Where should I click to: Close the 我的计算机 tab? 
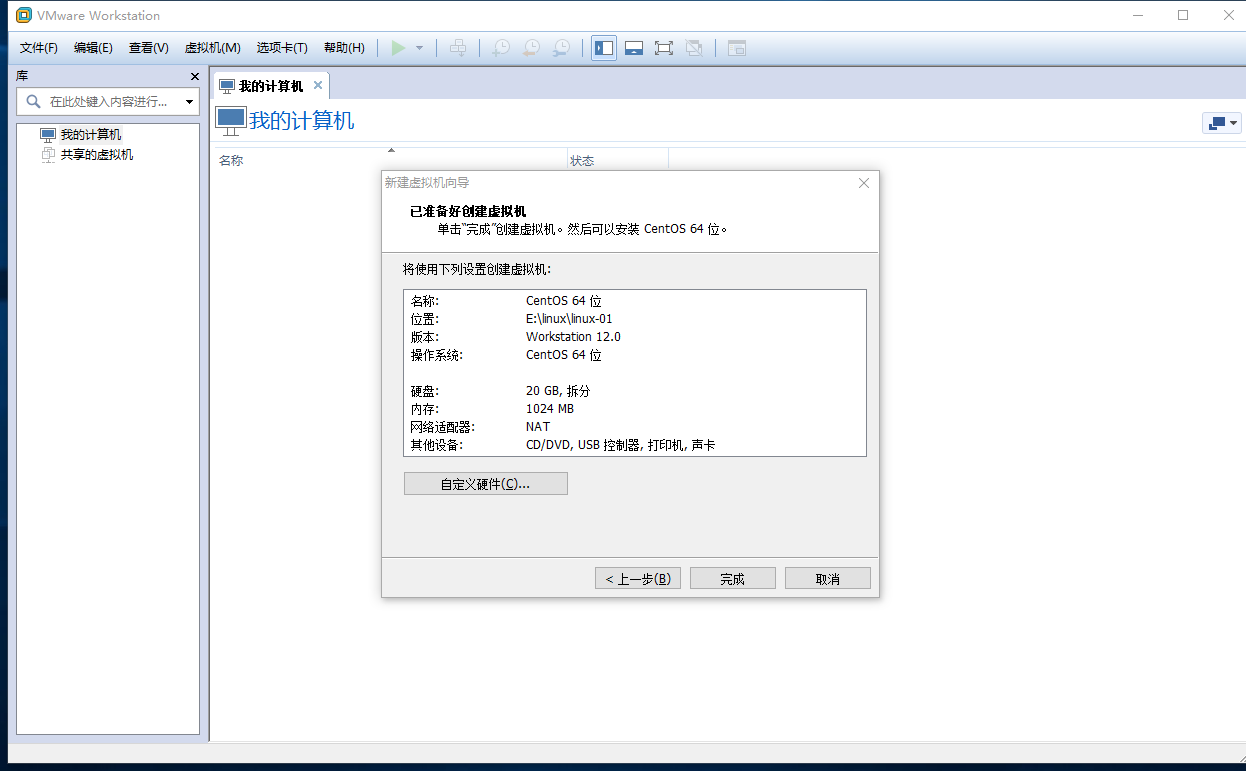click(318, 85)
